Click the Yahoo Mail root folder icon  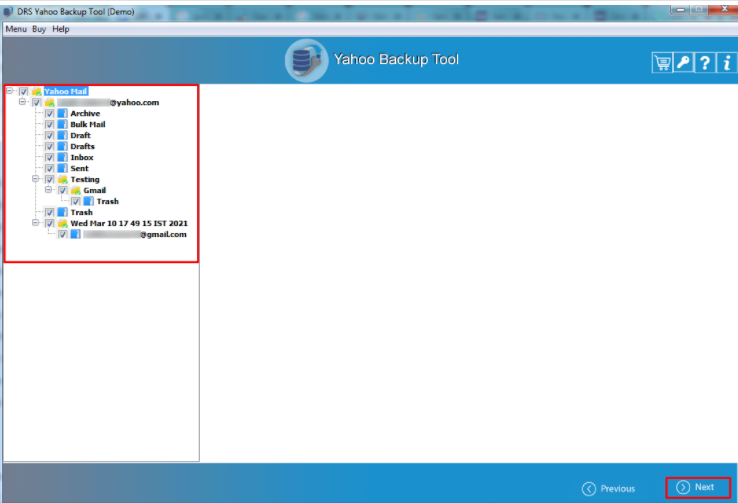(x=37, y=91)
